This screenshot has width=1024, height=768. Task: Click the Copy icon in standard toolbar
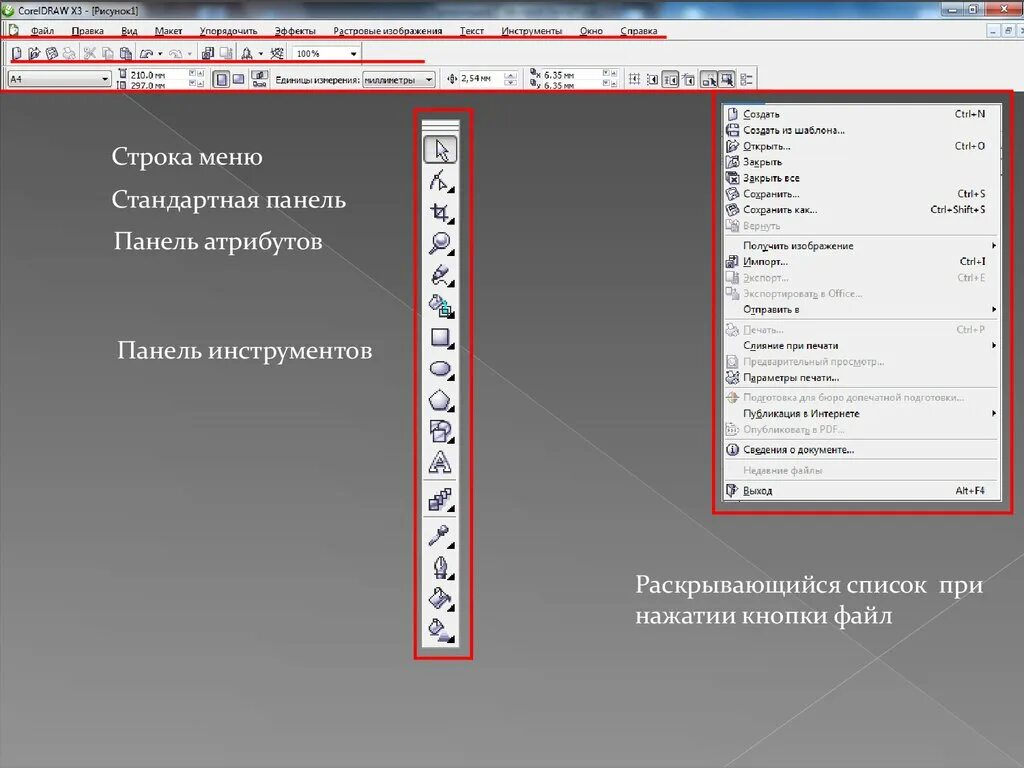tap(107, 53)
